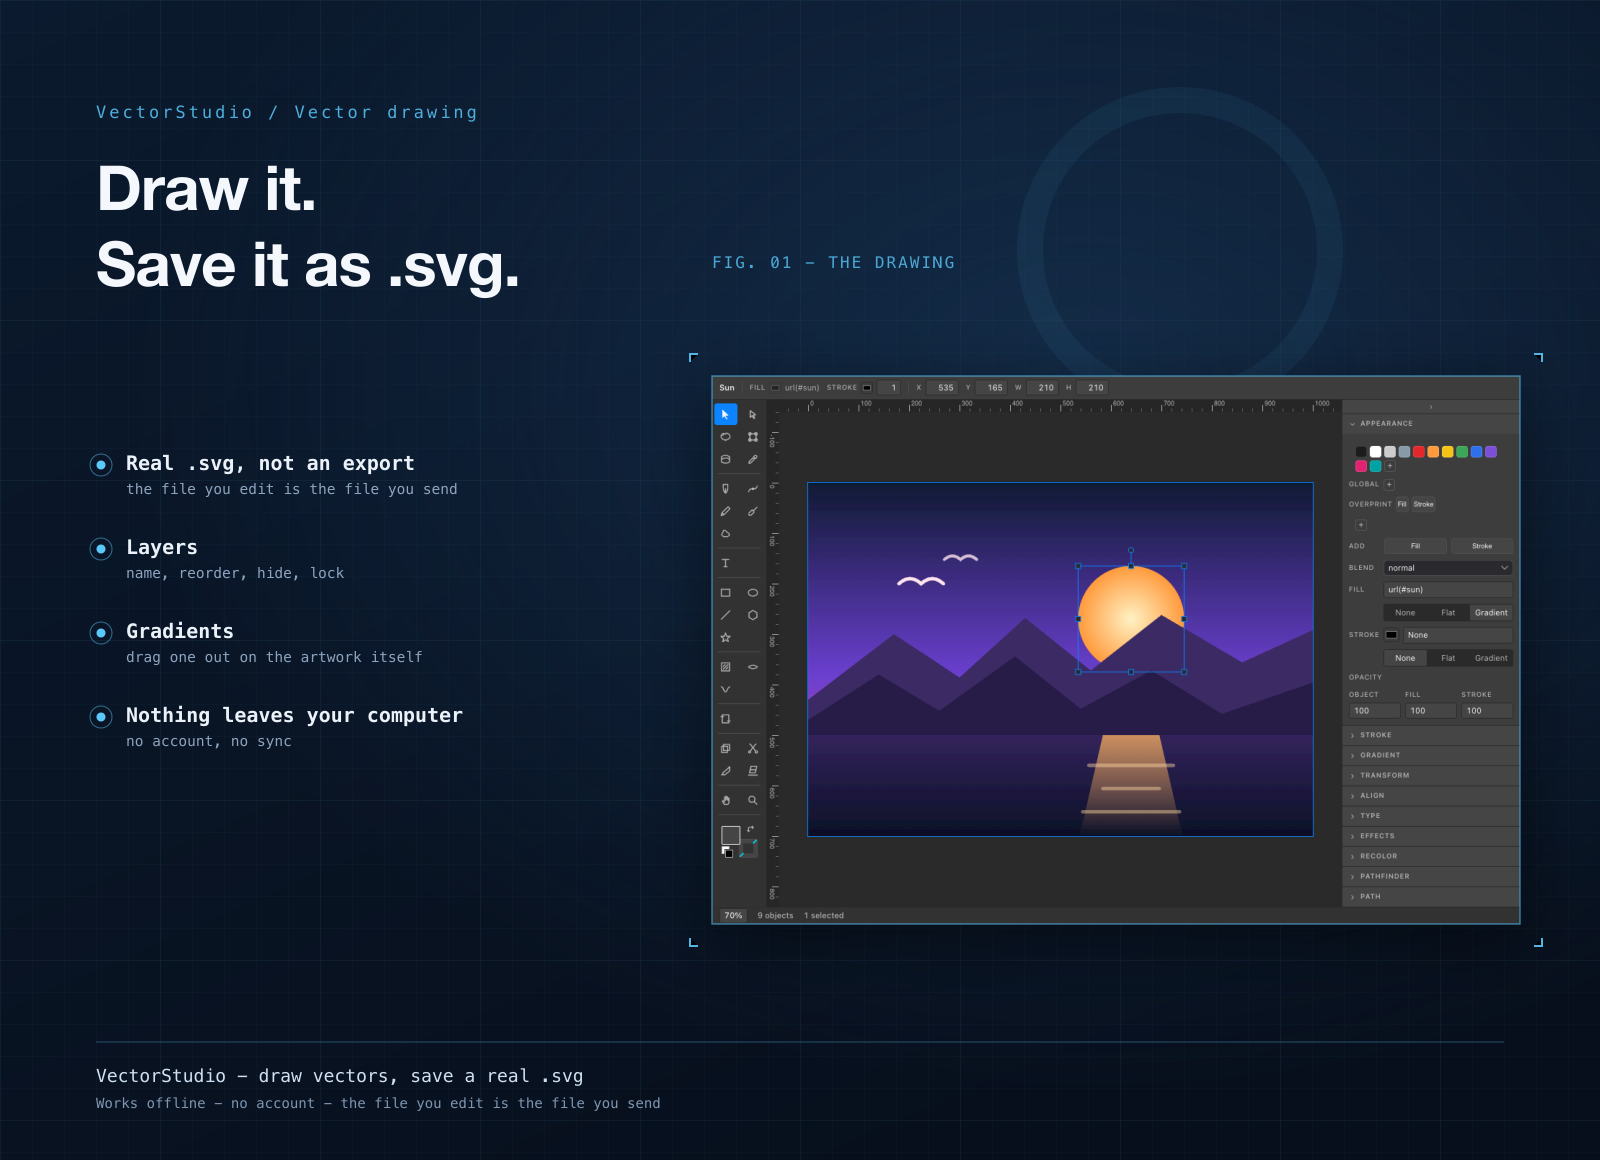Set Stroke mode to None

coord(1405,658)
